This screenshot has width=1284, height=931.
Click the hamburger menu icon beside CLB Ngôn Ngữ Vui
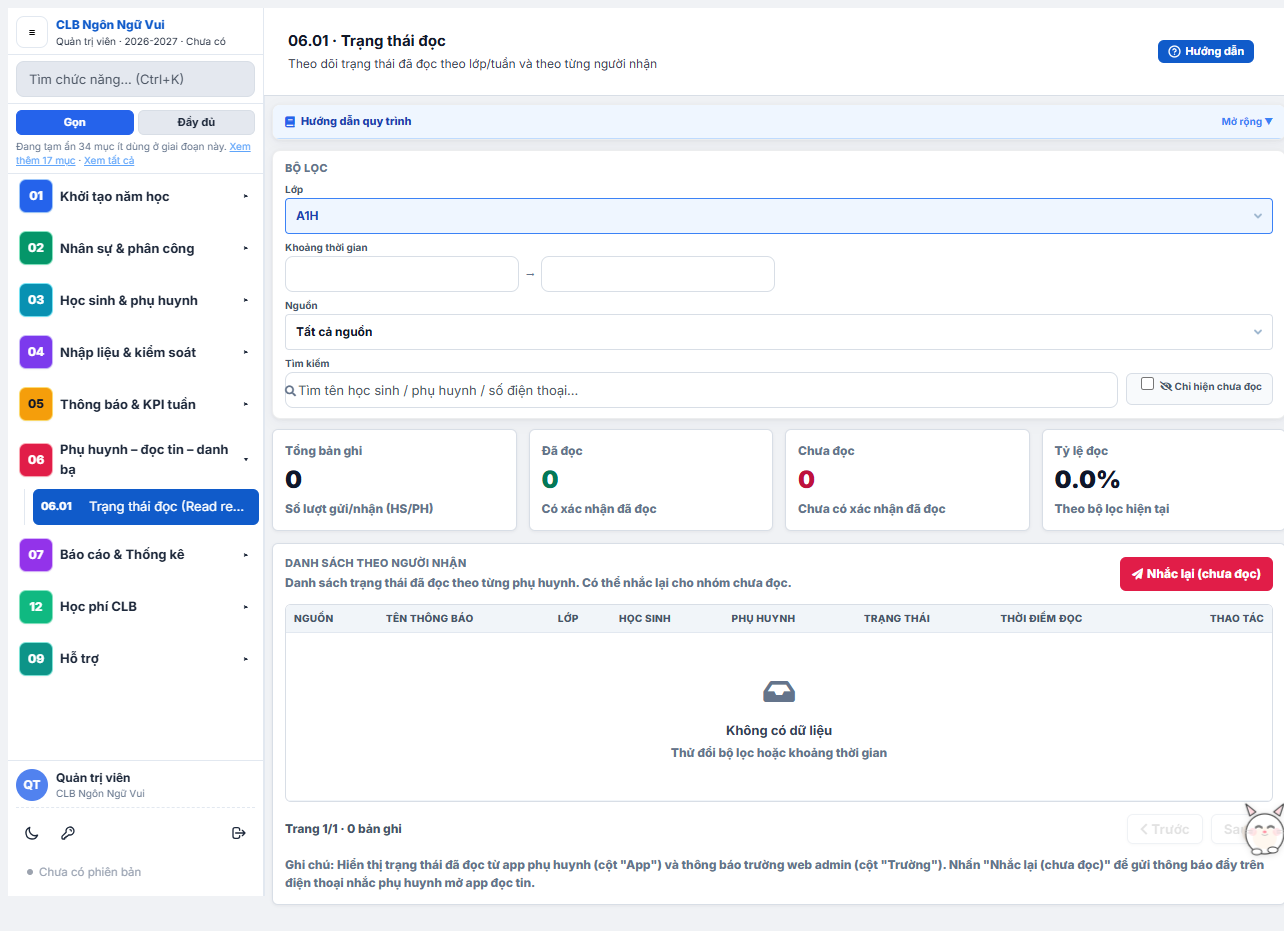tap(32, 33)
